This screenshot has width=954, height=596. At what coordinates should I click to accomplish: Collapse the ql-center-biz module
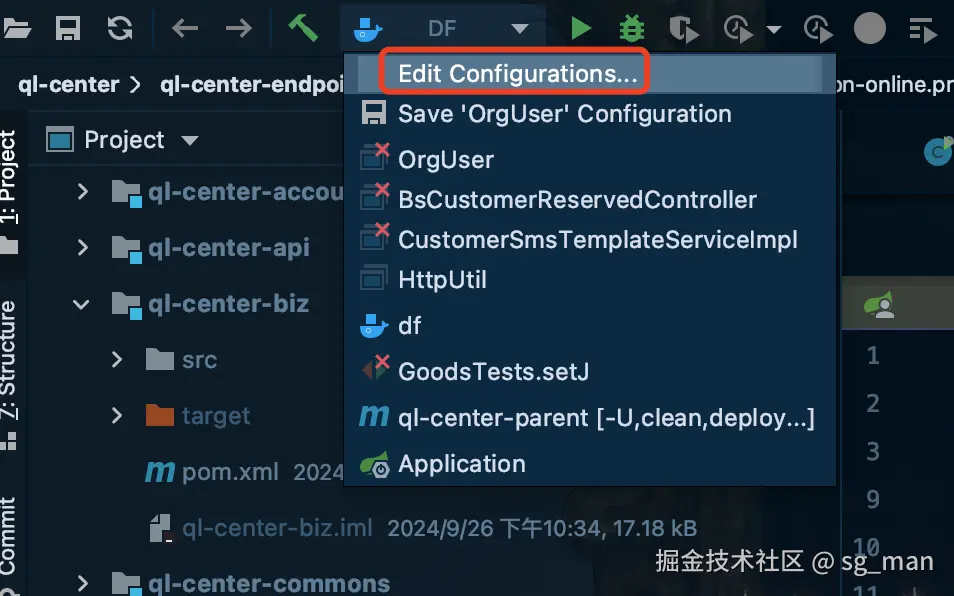tap(84, 303)
